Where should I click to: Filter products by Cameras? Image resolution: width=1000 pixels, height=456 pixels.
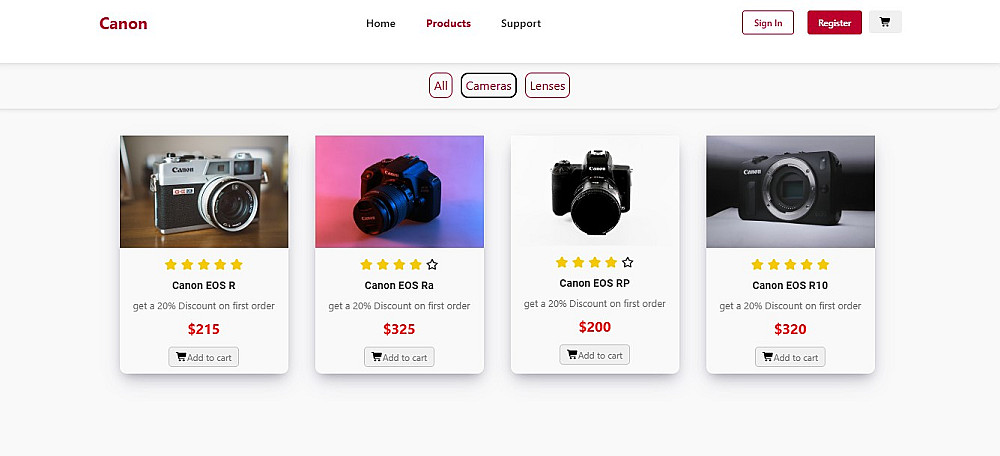pos(489,86)
